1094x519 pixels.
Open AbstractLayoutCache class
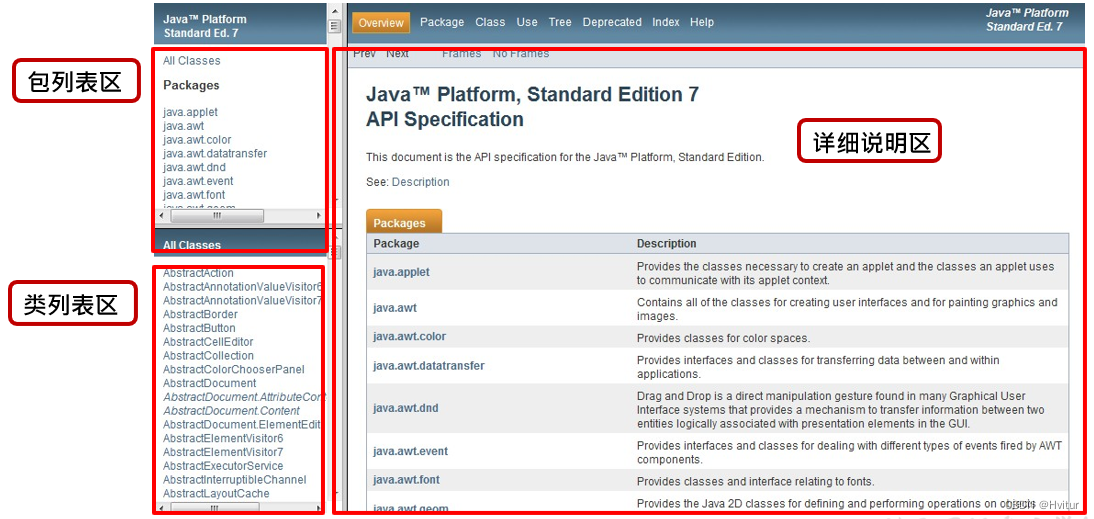[x=216, y=493]
